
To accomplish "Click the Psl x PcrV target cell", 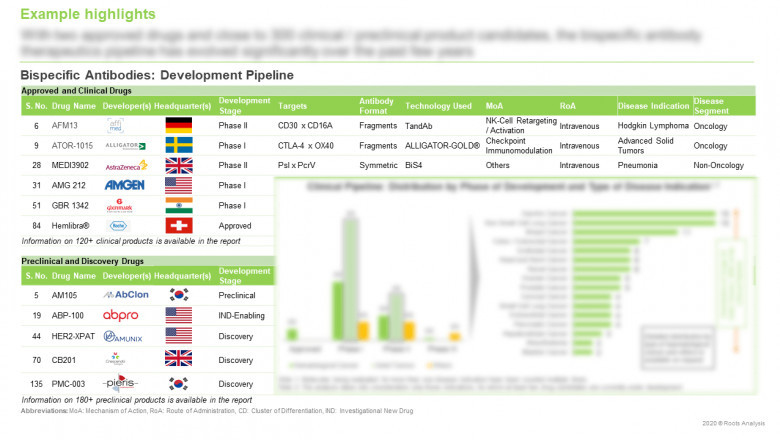I will (x=296, y=165).
